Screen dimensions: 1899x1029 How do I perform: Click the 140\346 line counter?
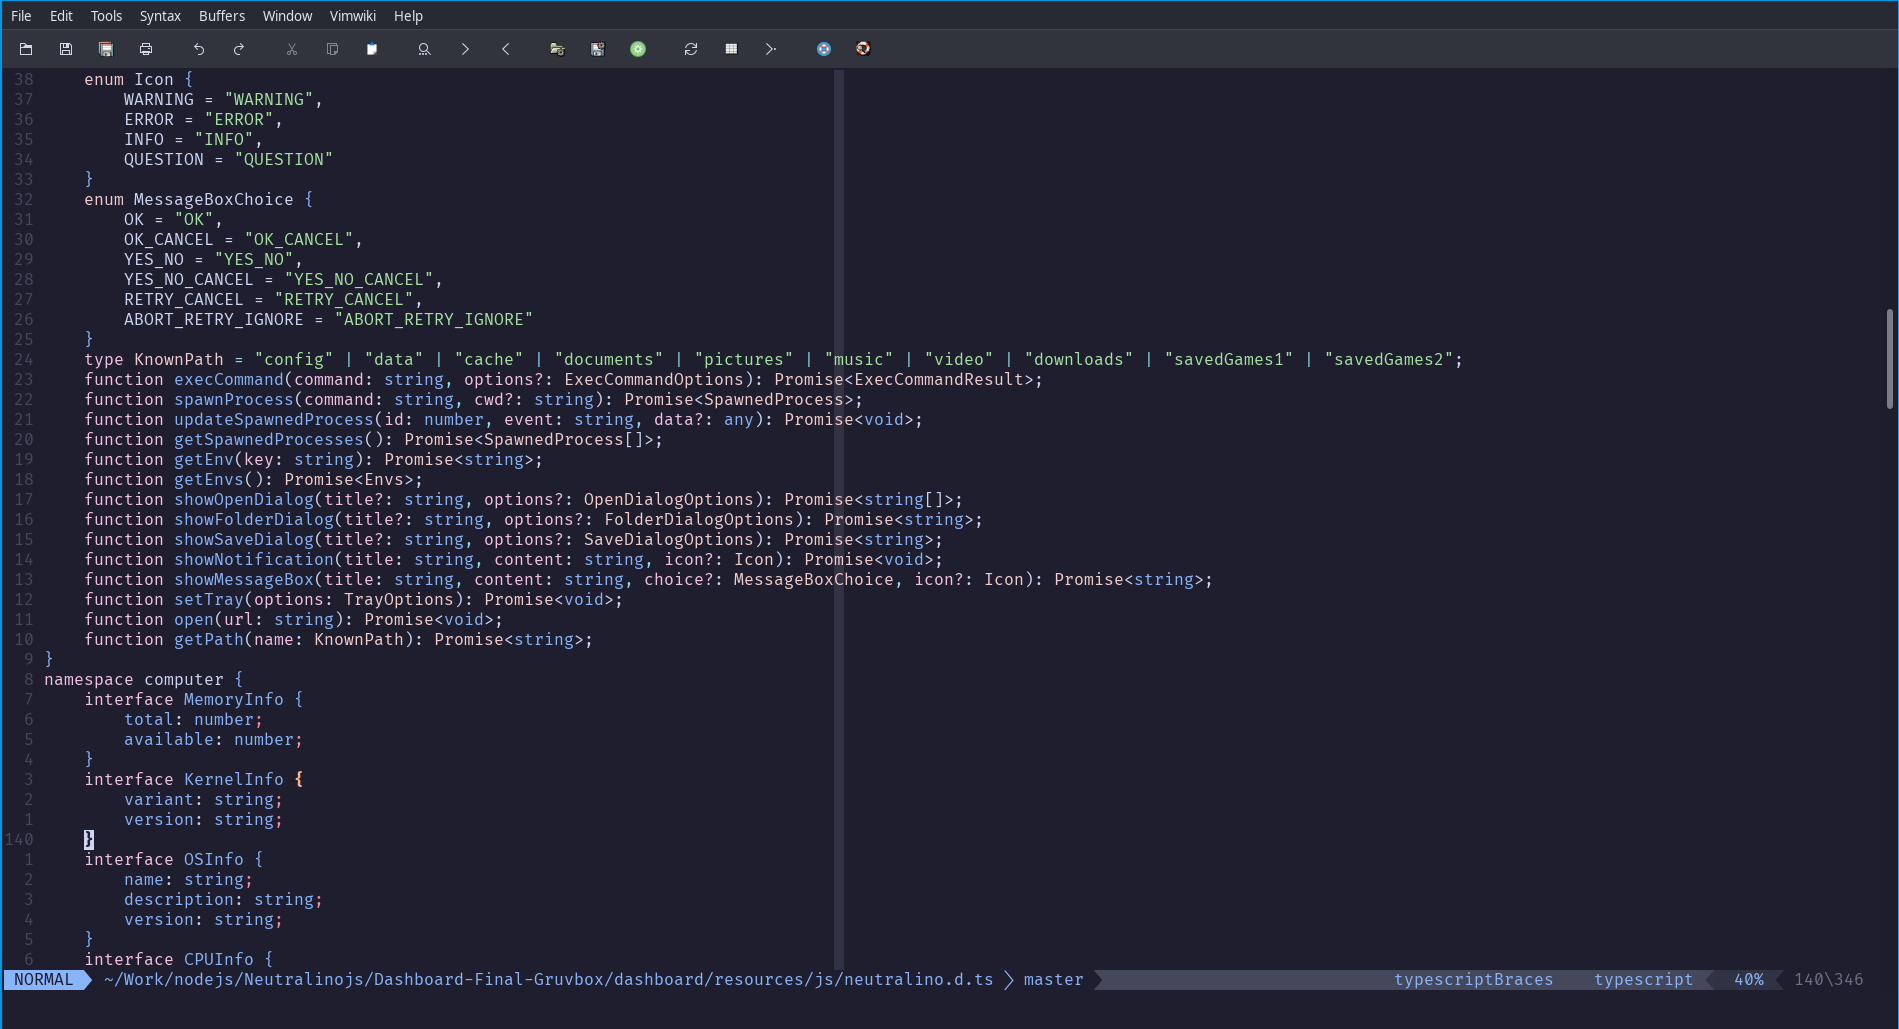point(1828,980)
